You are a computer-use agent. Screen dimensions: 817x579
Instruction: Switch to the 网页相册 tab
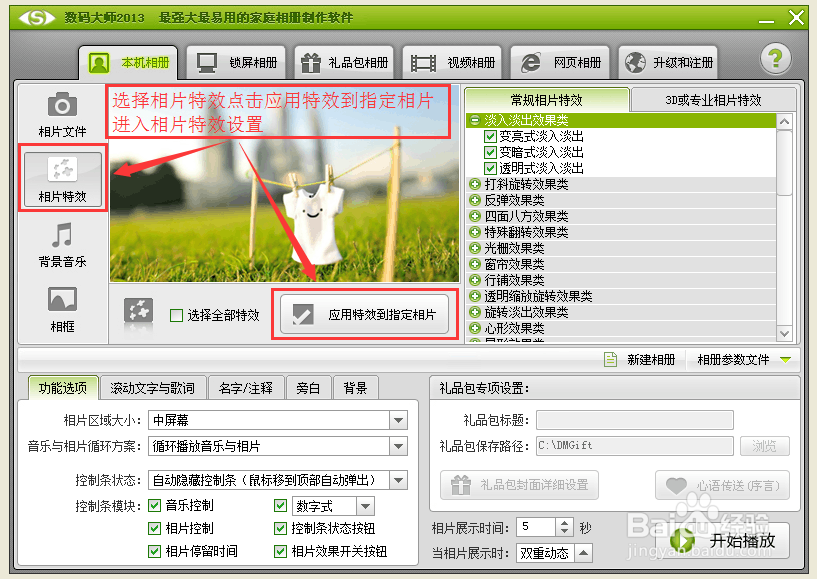(560, 63)
